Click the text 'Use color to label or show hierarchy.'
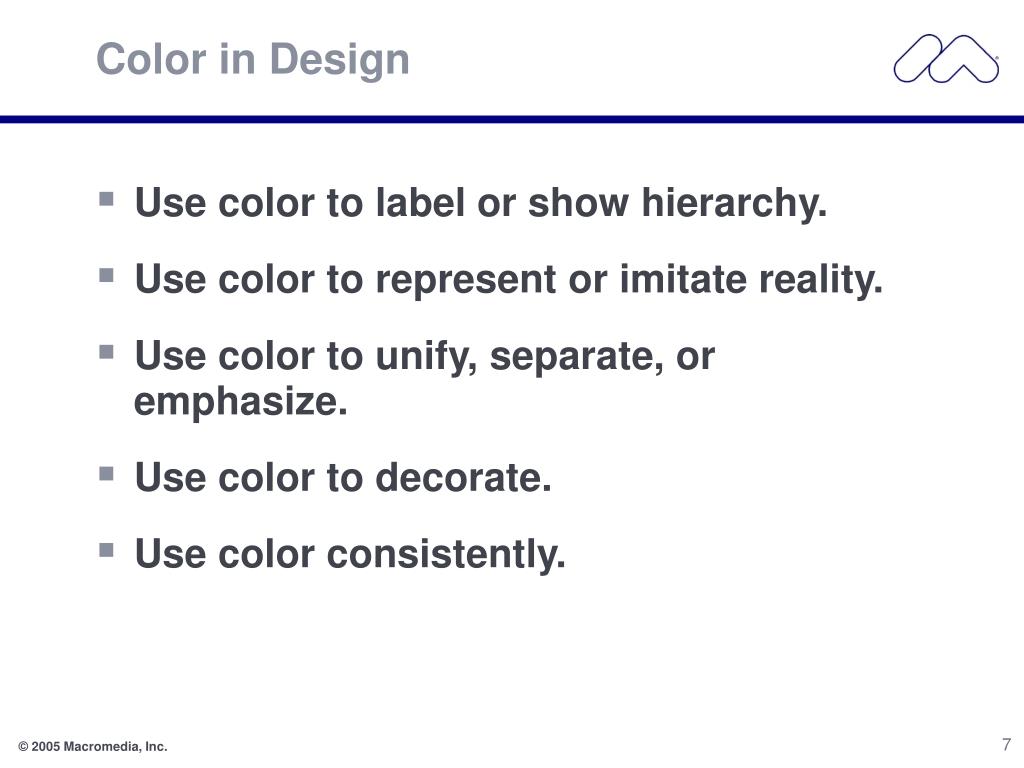1024x768 pixels. point(481,203)
